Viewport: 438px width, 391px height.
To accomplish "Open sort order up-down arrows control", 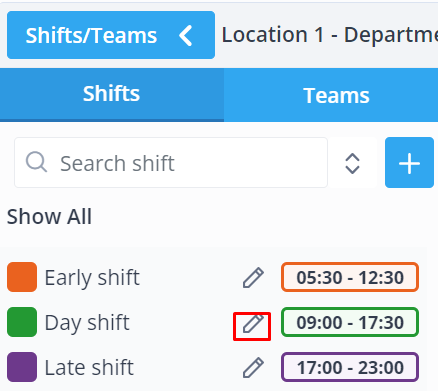I will 352,163.
